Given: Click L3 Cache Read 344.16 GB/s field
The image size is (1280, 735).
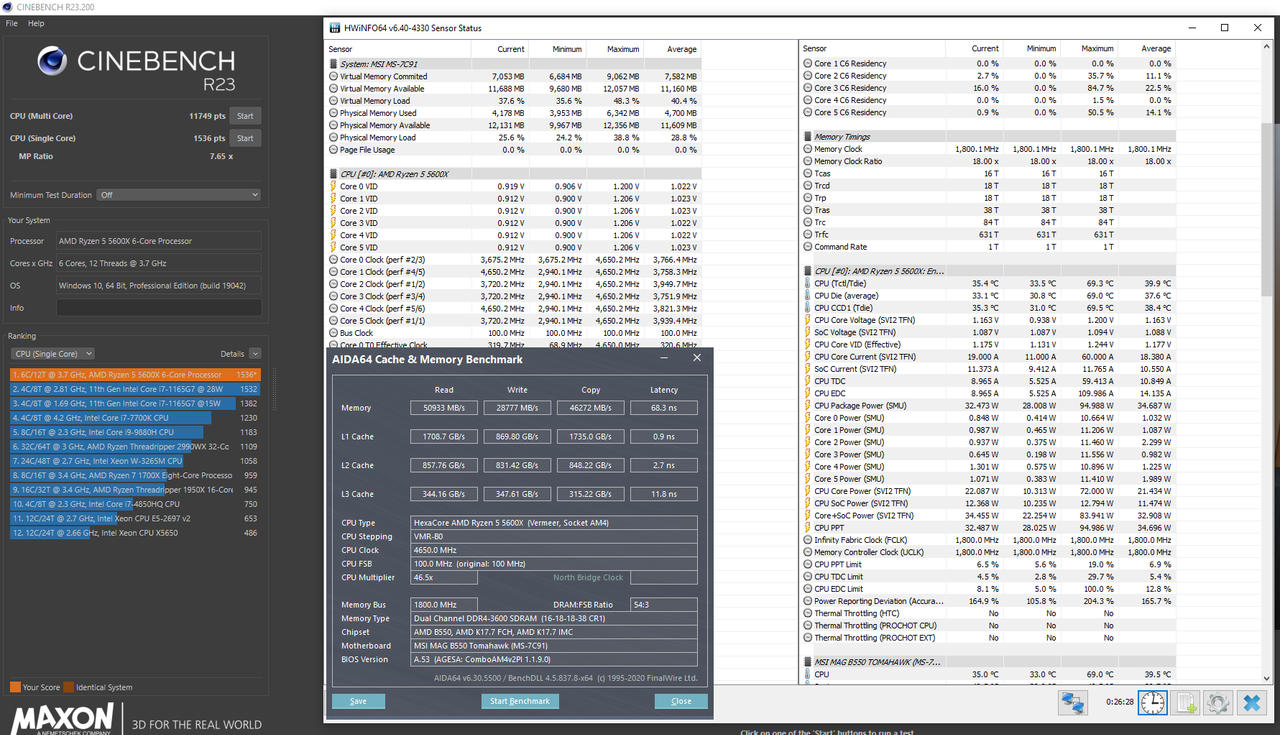Looking at the screenshot, I should [x=444, y=494].
